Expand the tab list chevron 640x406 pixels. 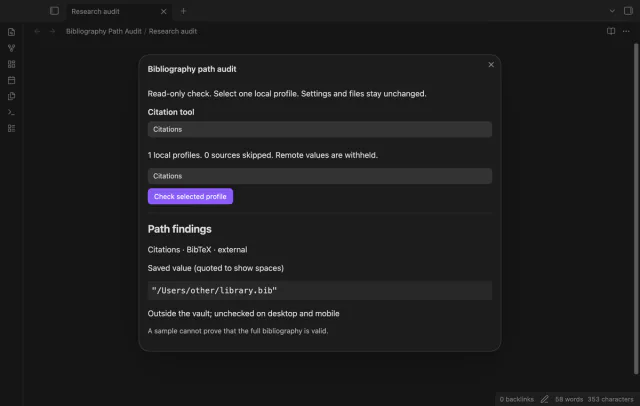coord(612,11)
